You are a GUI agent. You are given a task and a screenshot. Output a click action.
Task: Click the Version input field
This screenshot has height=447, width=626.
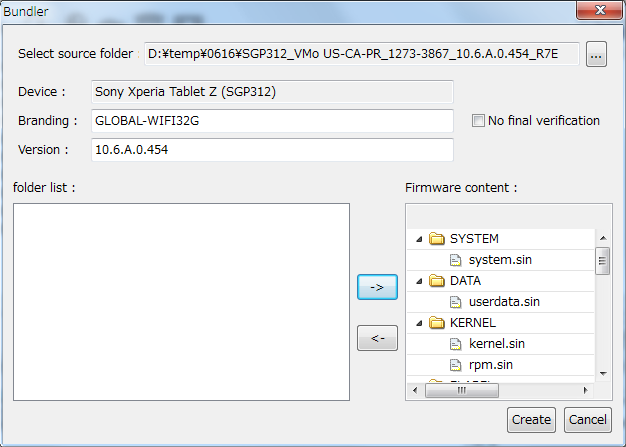(272, 150)
